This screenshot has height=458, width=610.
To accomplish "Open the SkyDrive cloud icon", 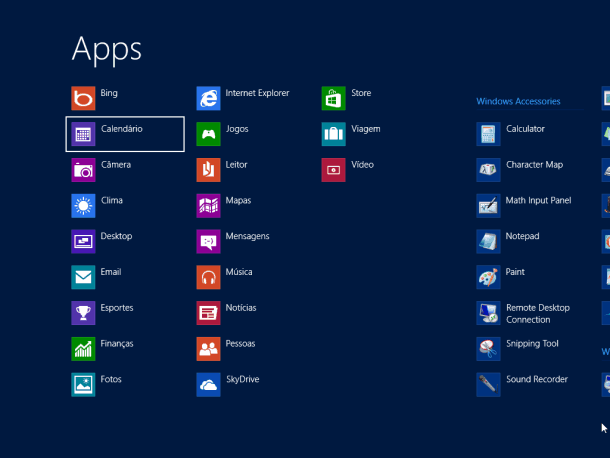I will tap(209, 384).
